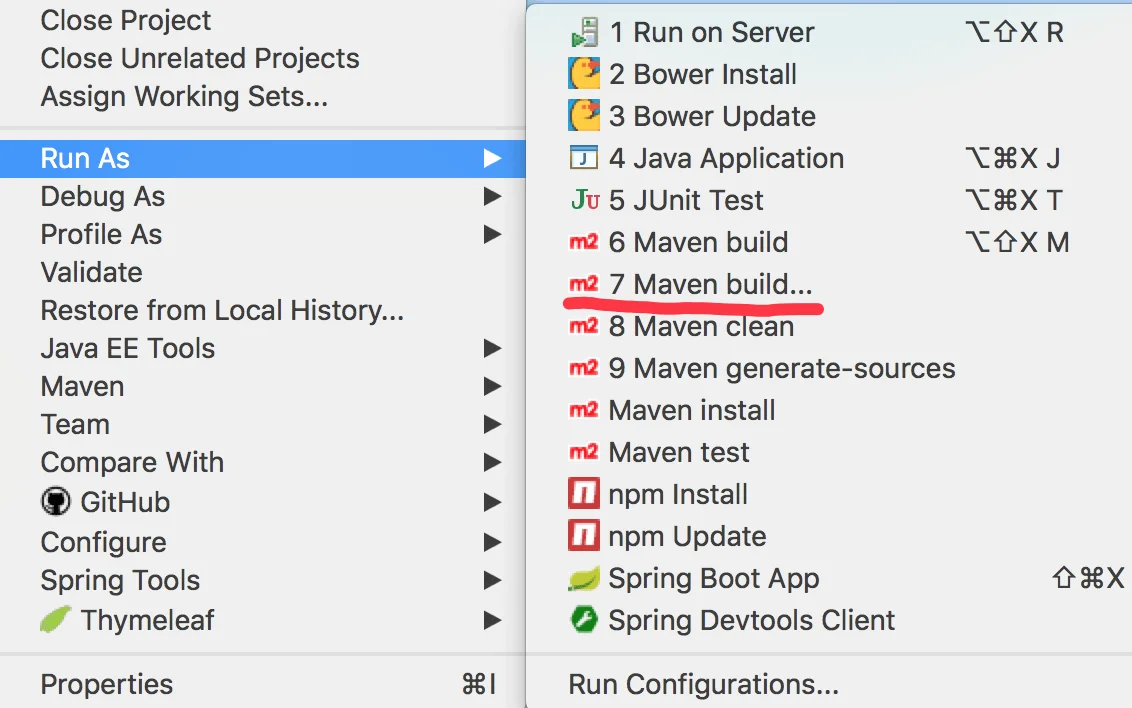Viewport: 1132px width, 708px height.
Task: Click the npm Install icon
Action: (x=584, y=494)
